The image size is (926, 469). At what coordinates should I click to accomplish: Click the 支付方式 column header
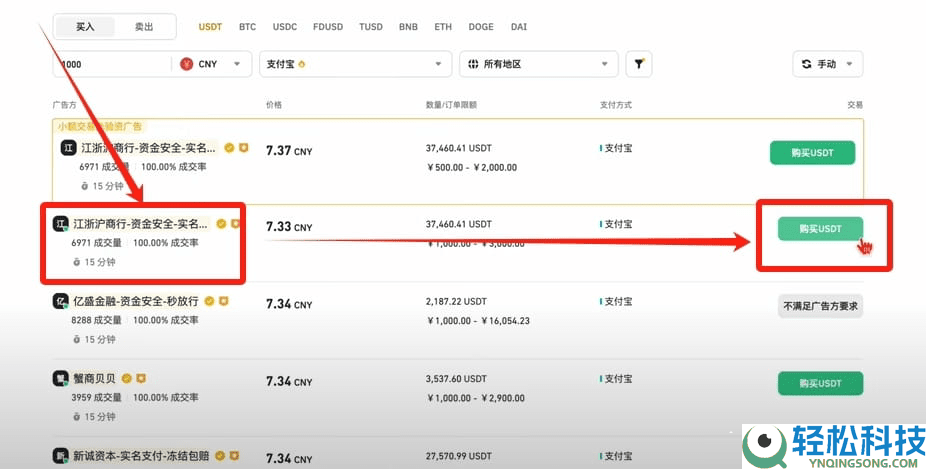(x=616, y=105)
